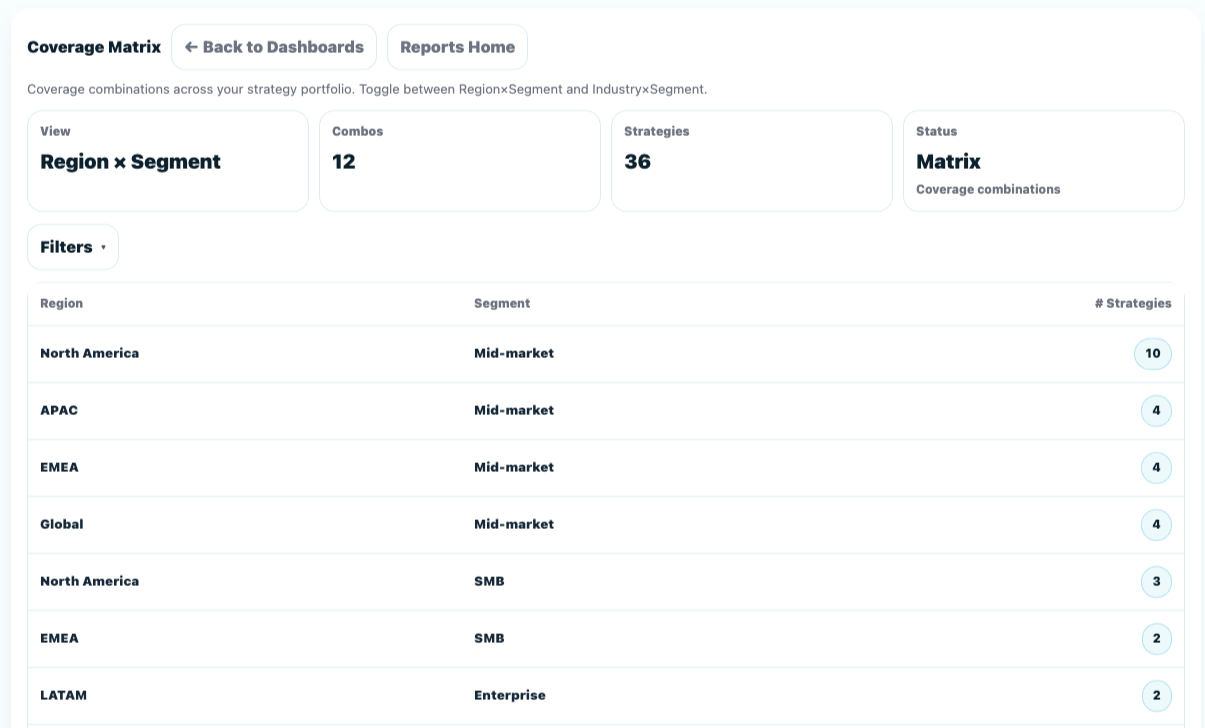The height and width of the screenshot is (728, 1205).
Task: Click the EMEA SMB count badge
Action: click(1156, 639)
